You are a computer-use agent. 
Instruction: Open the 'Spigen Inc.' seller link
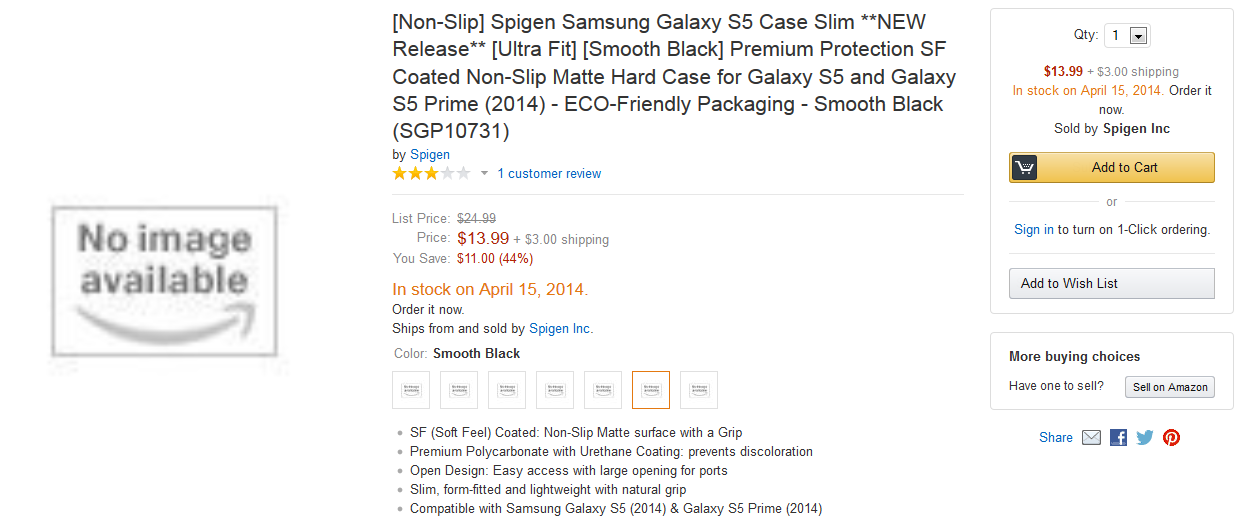pyautogui.click(x=561, y=329)
